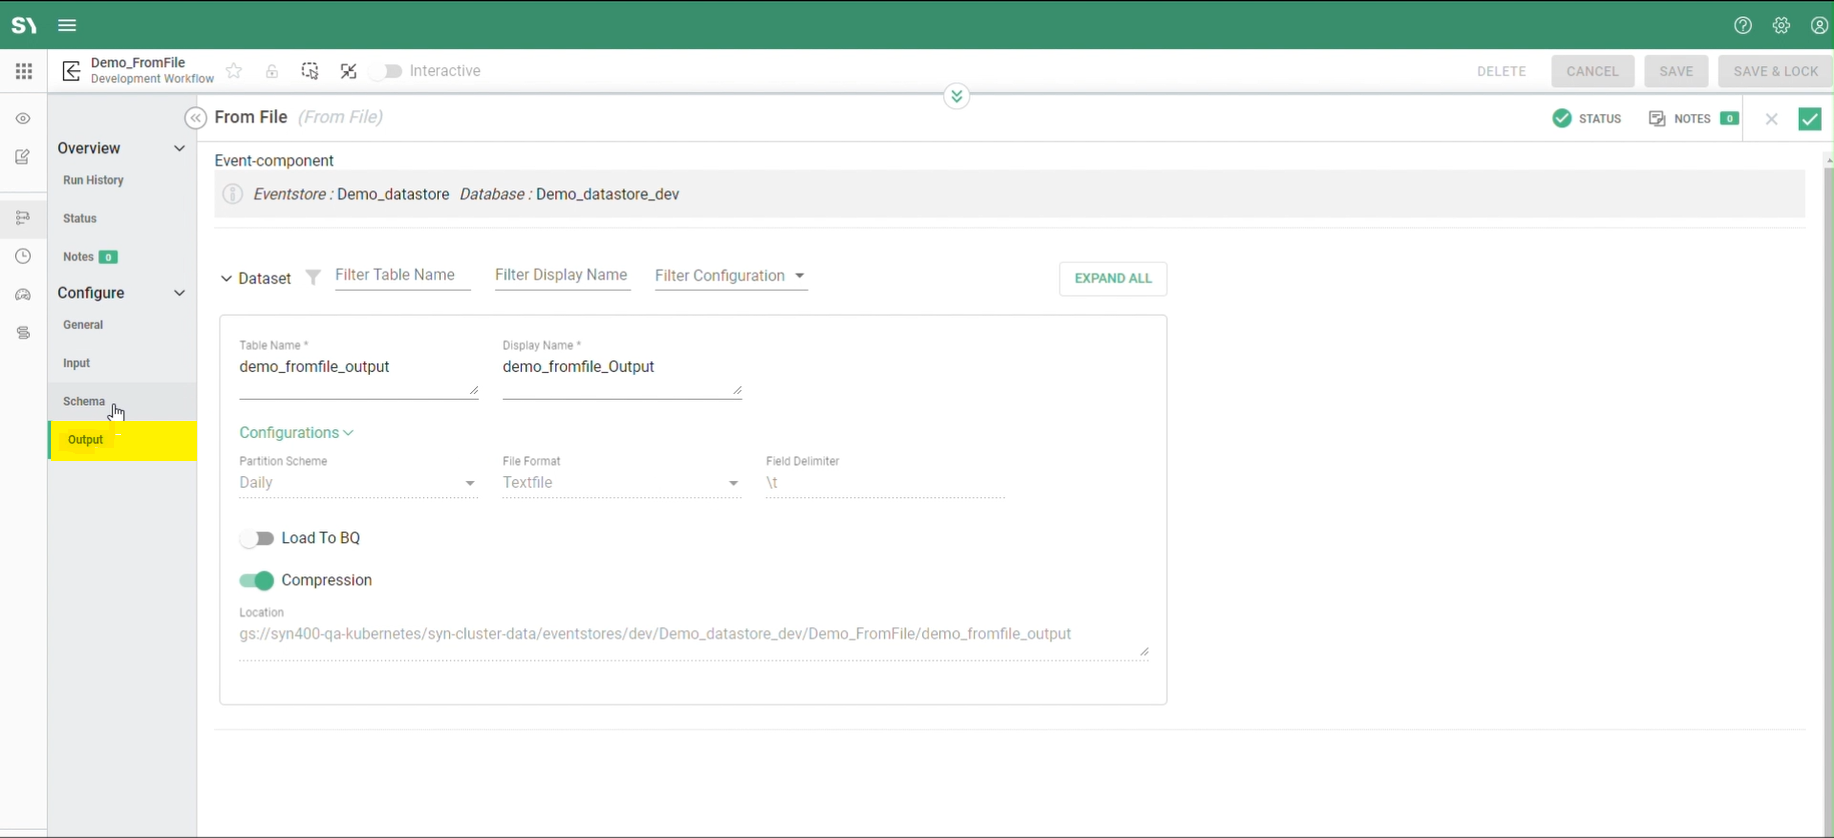Screen dimensions: 1834x838
Task: Open the Filter Configuration dropdown
Action: [x=730, y=276]
